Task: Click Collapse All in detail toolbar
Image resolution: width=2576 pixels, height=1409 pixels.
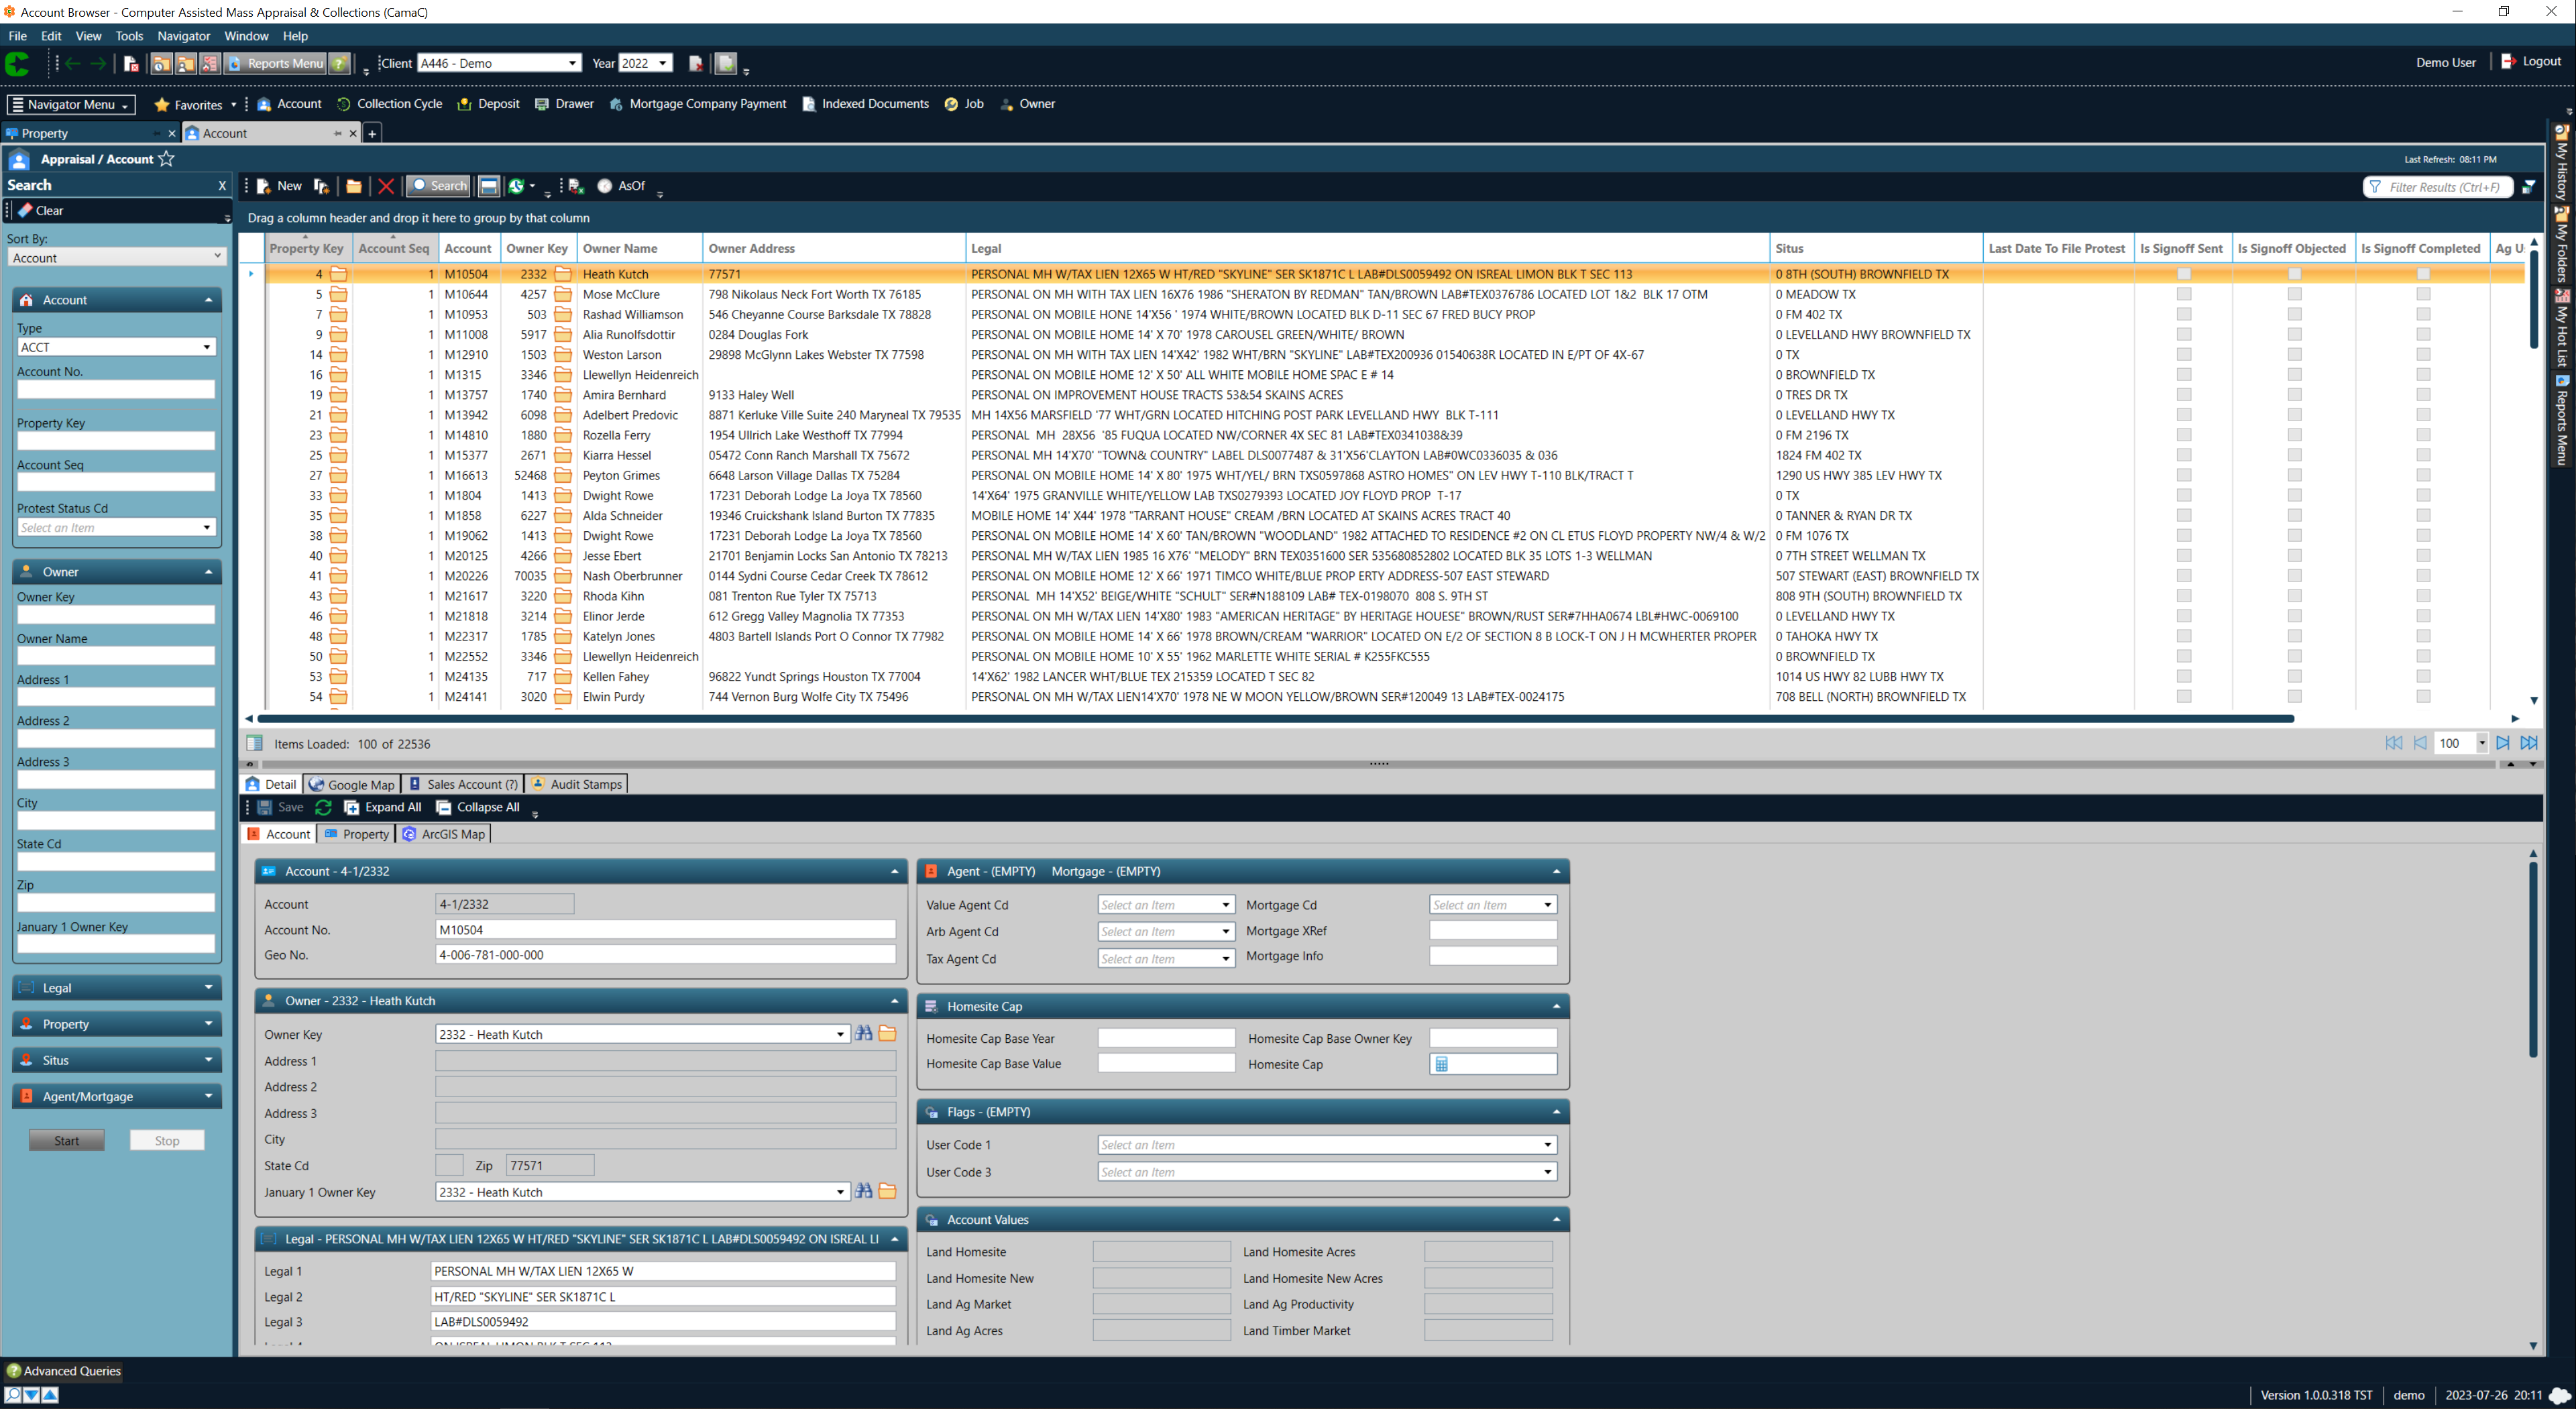Action: pyautogui.click(x=478, y=807)
